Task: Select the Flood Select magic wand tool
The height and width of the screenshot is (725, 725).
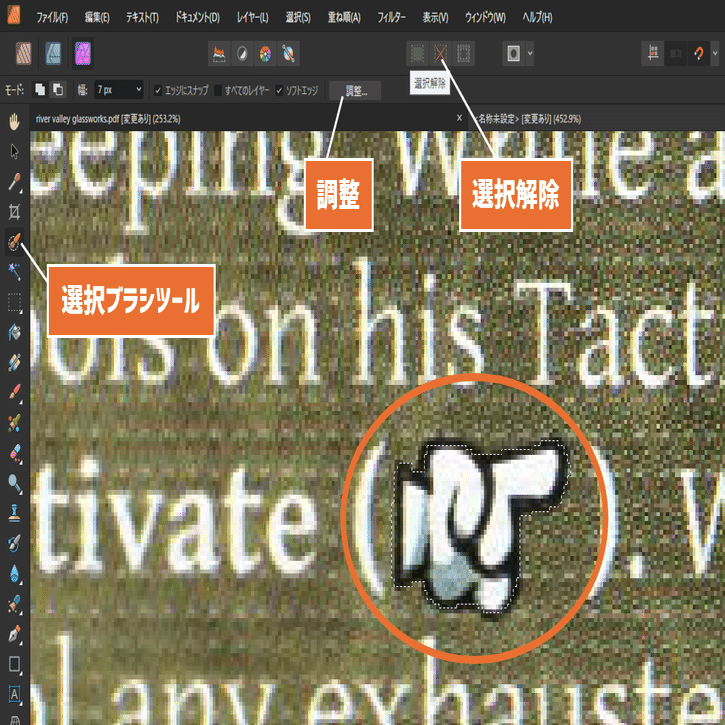Action: pos(14,272)
